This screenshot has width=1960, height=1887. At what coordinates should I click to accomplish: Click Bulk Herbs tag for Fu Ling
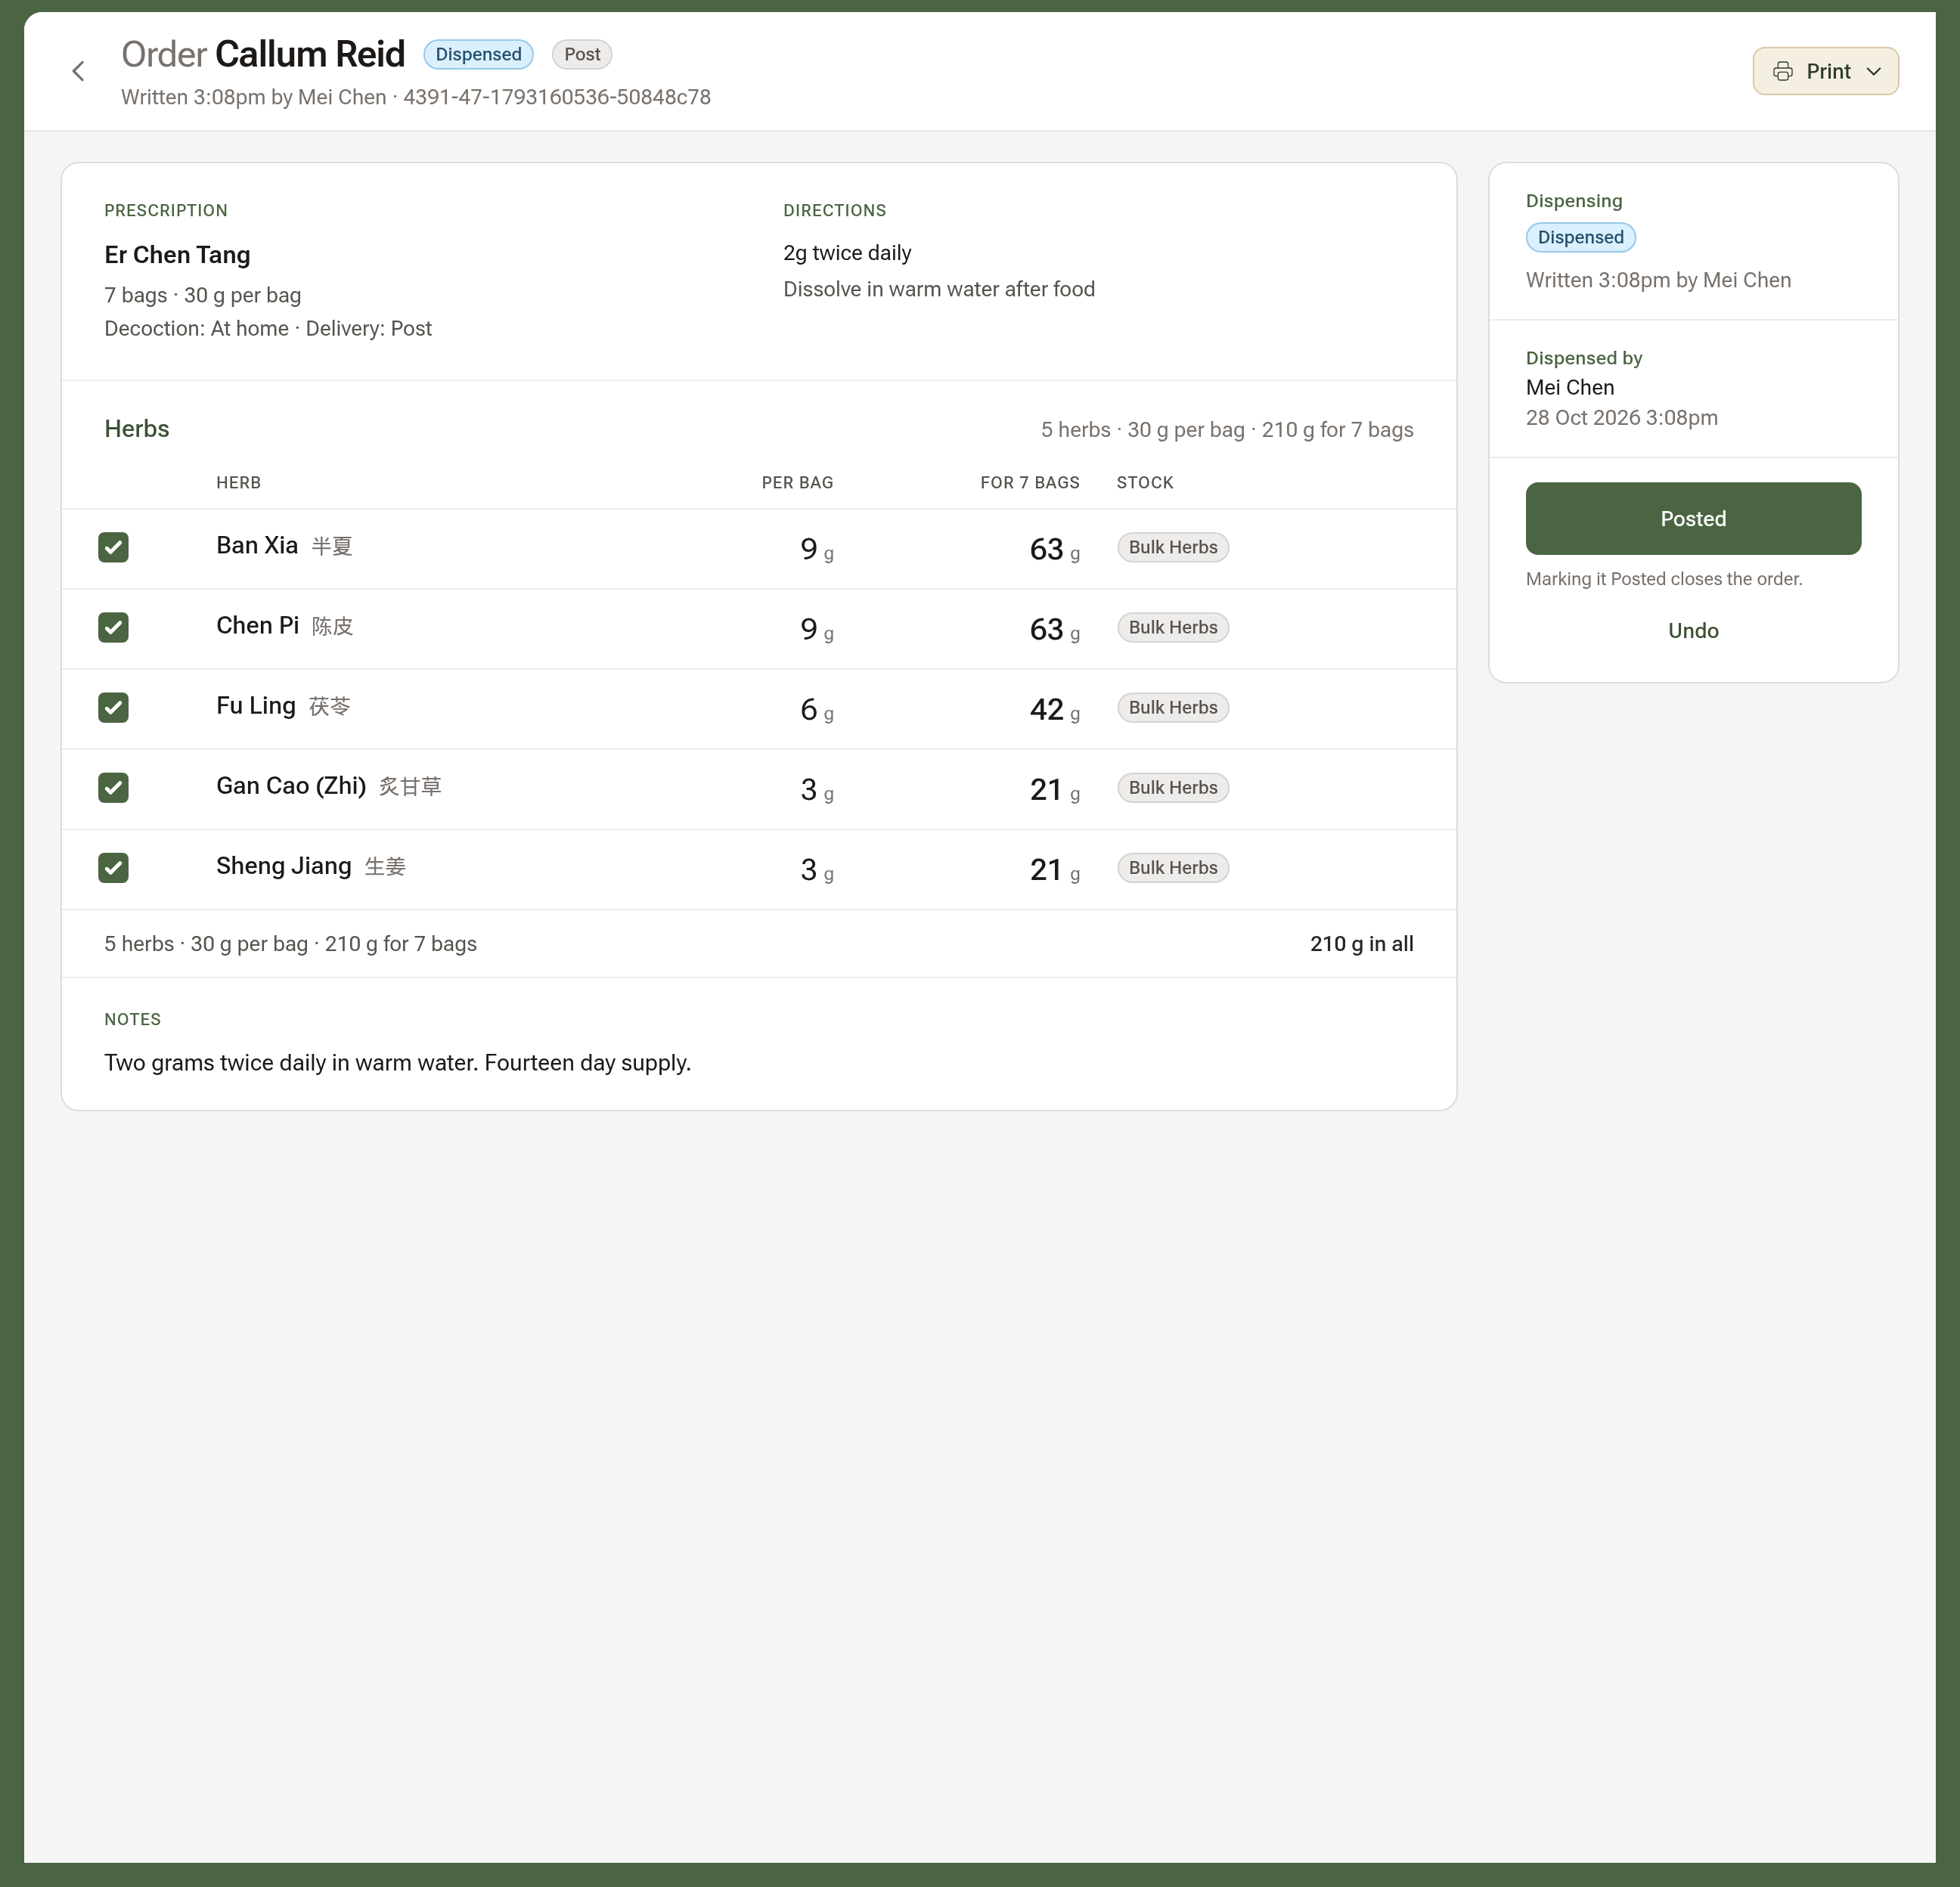click(x=1173, y=707)
